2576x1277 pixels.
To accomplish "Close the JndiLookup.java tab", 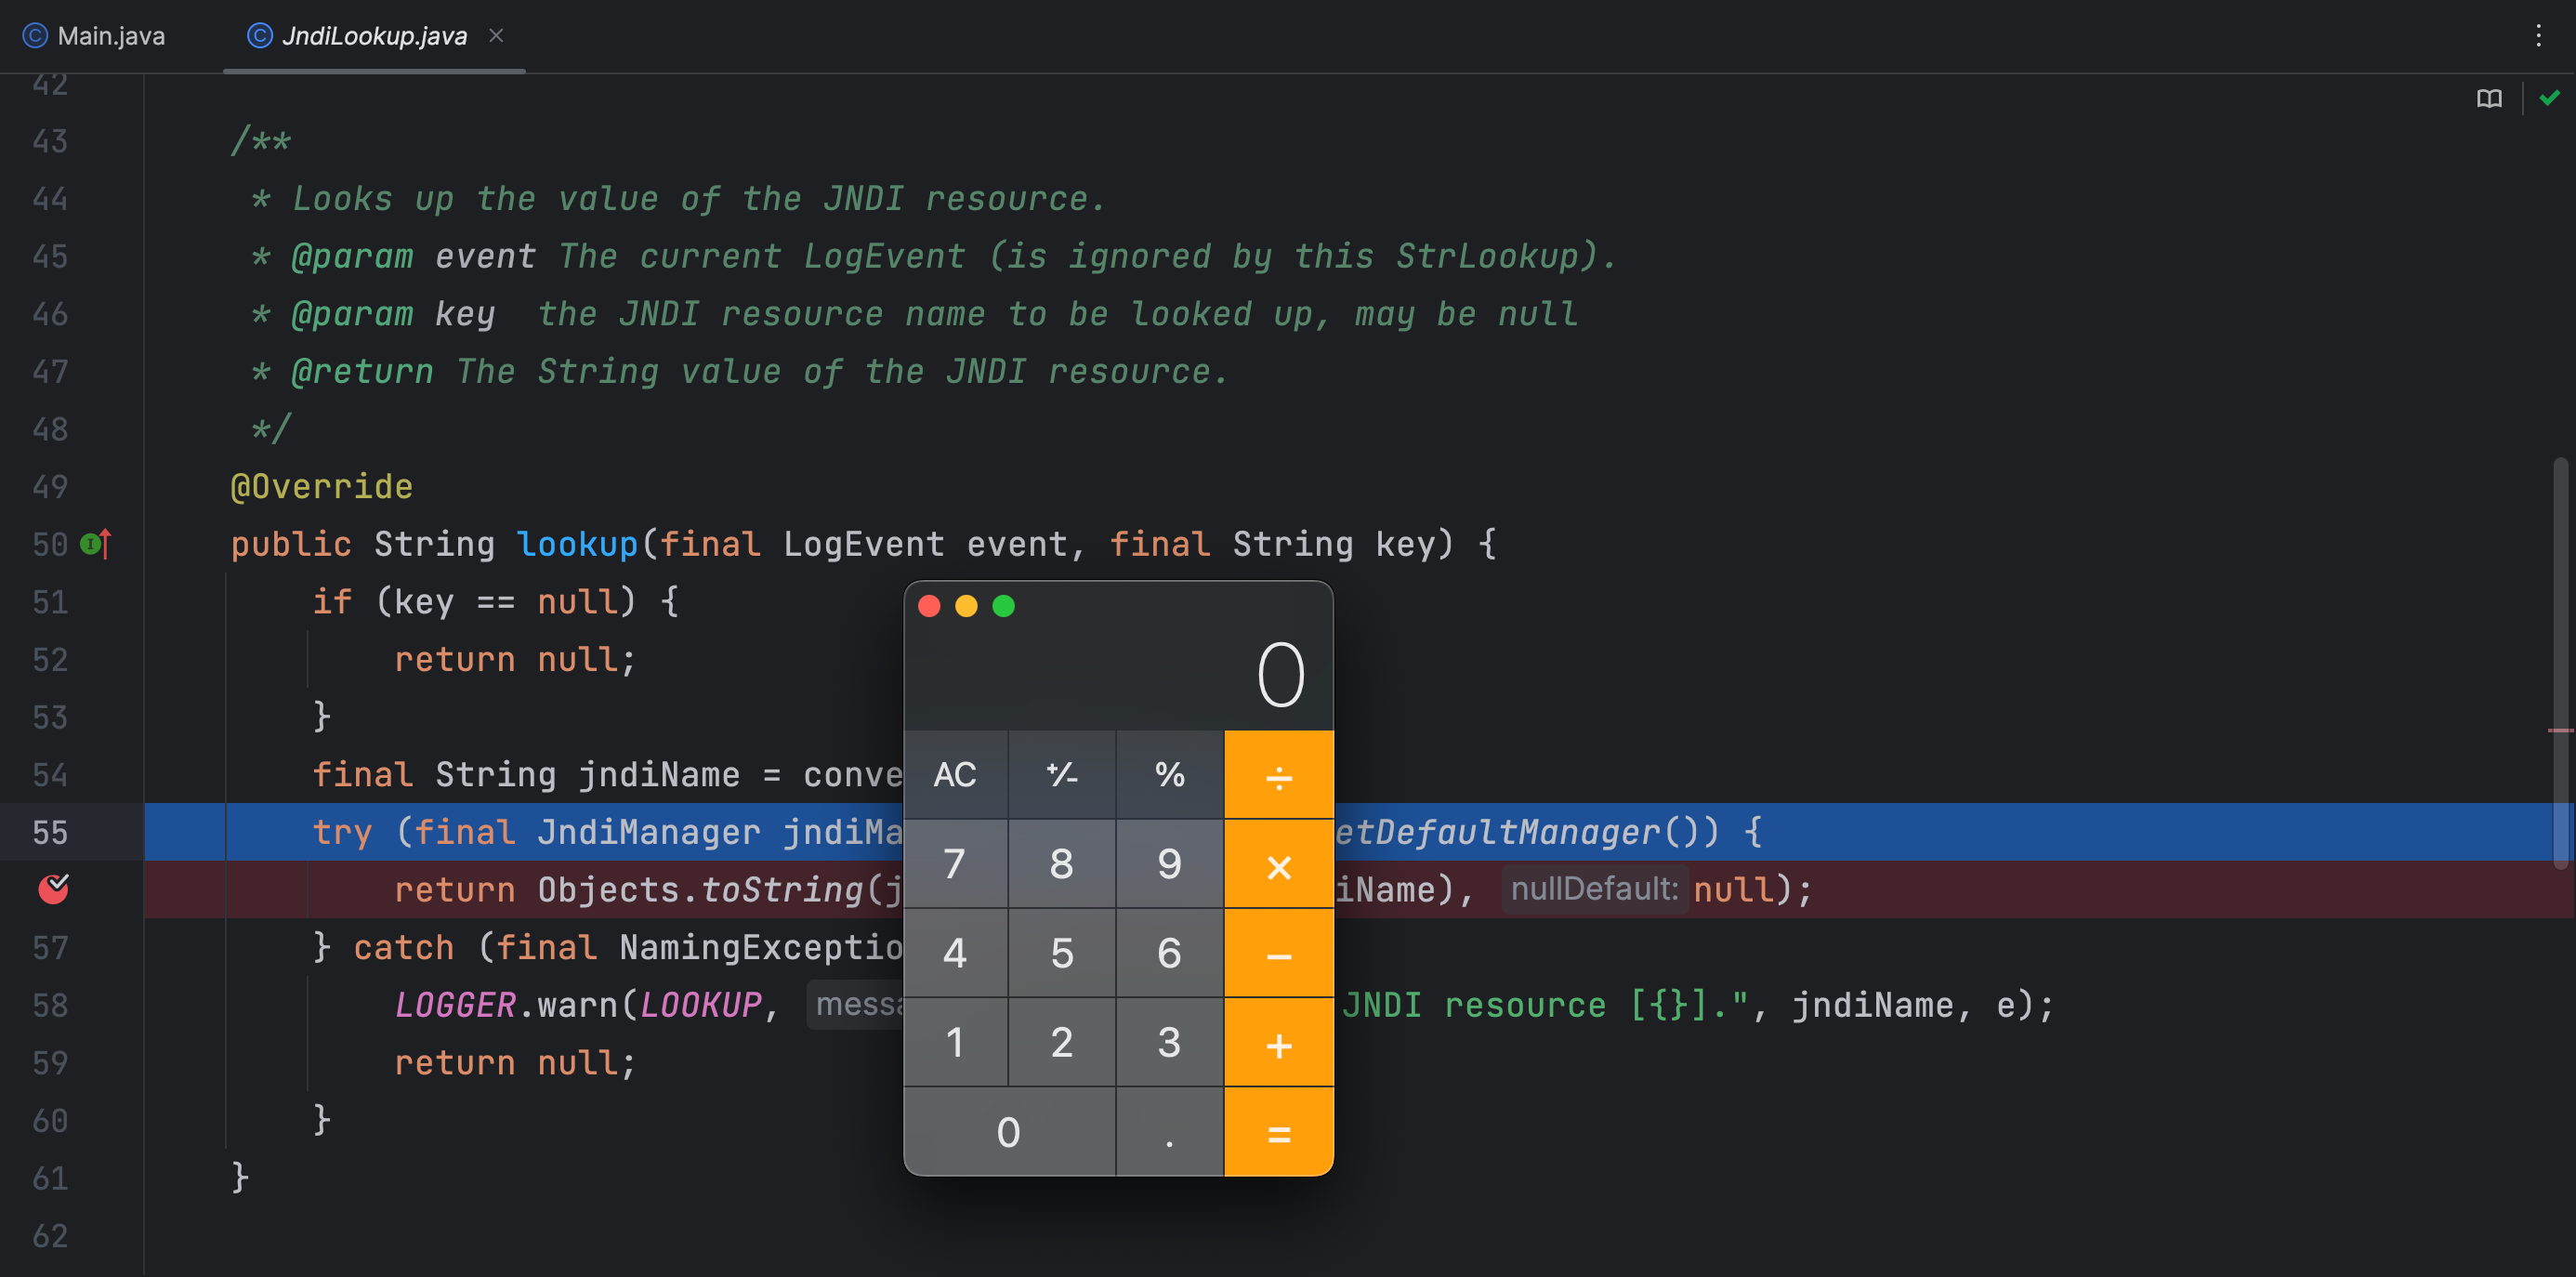I will (x=496, y=35).
